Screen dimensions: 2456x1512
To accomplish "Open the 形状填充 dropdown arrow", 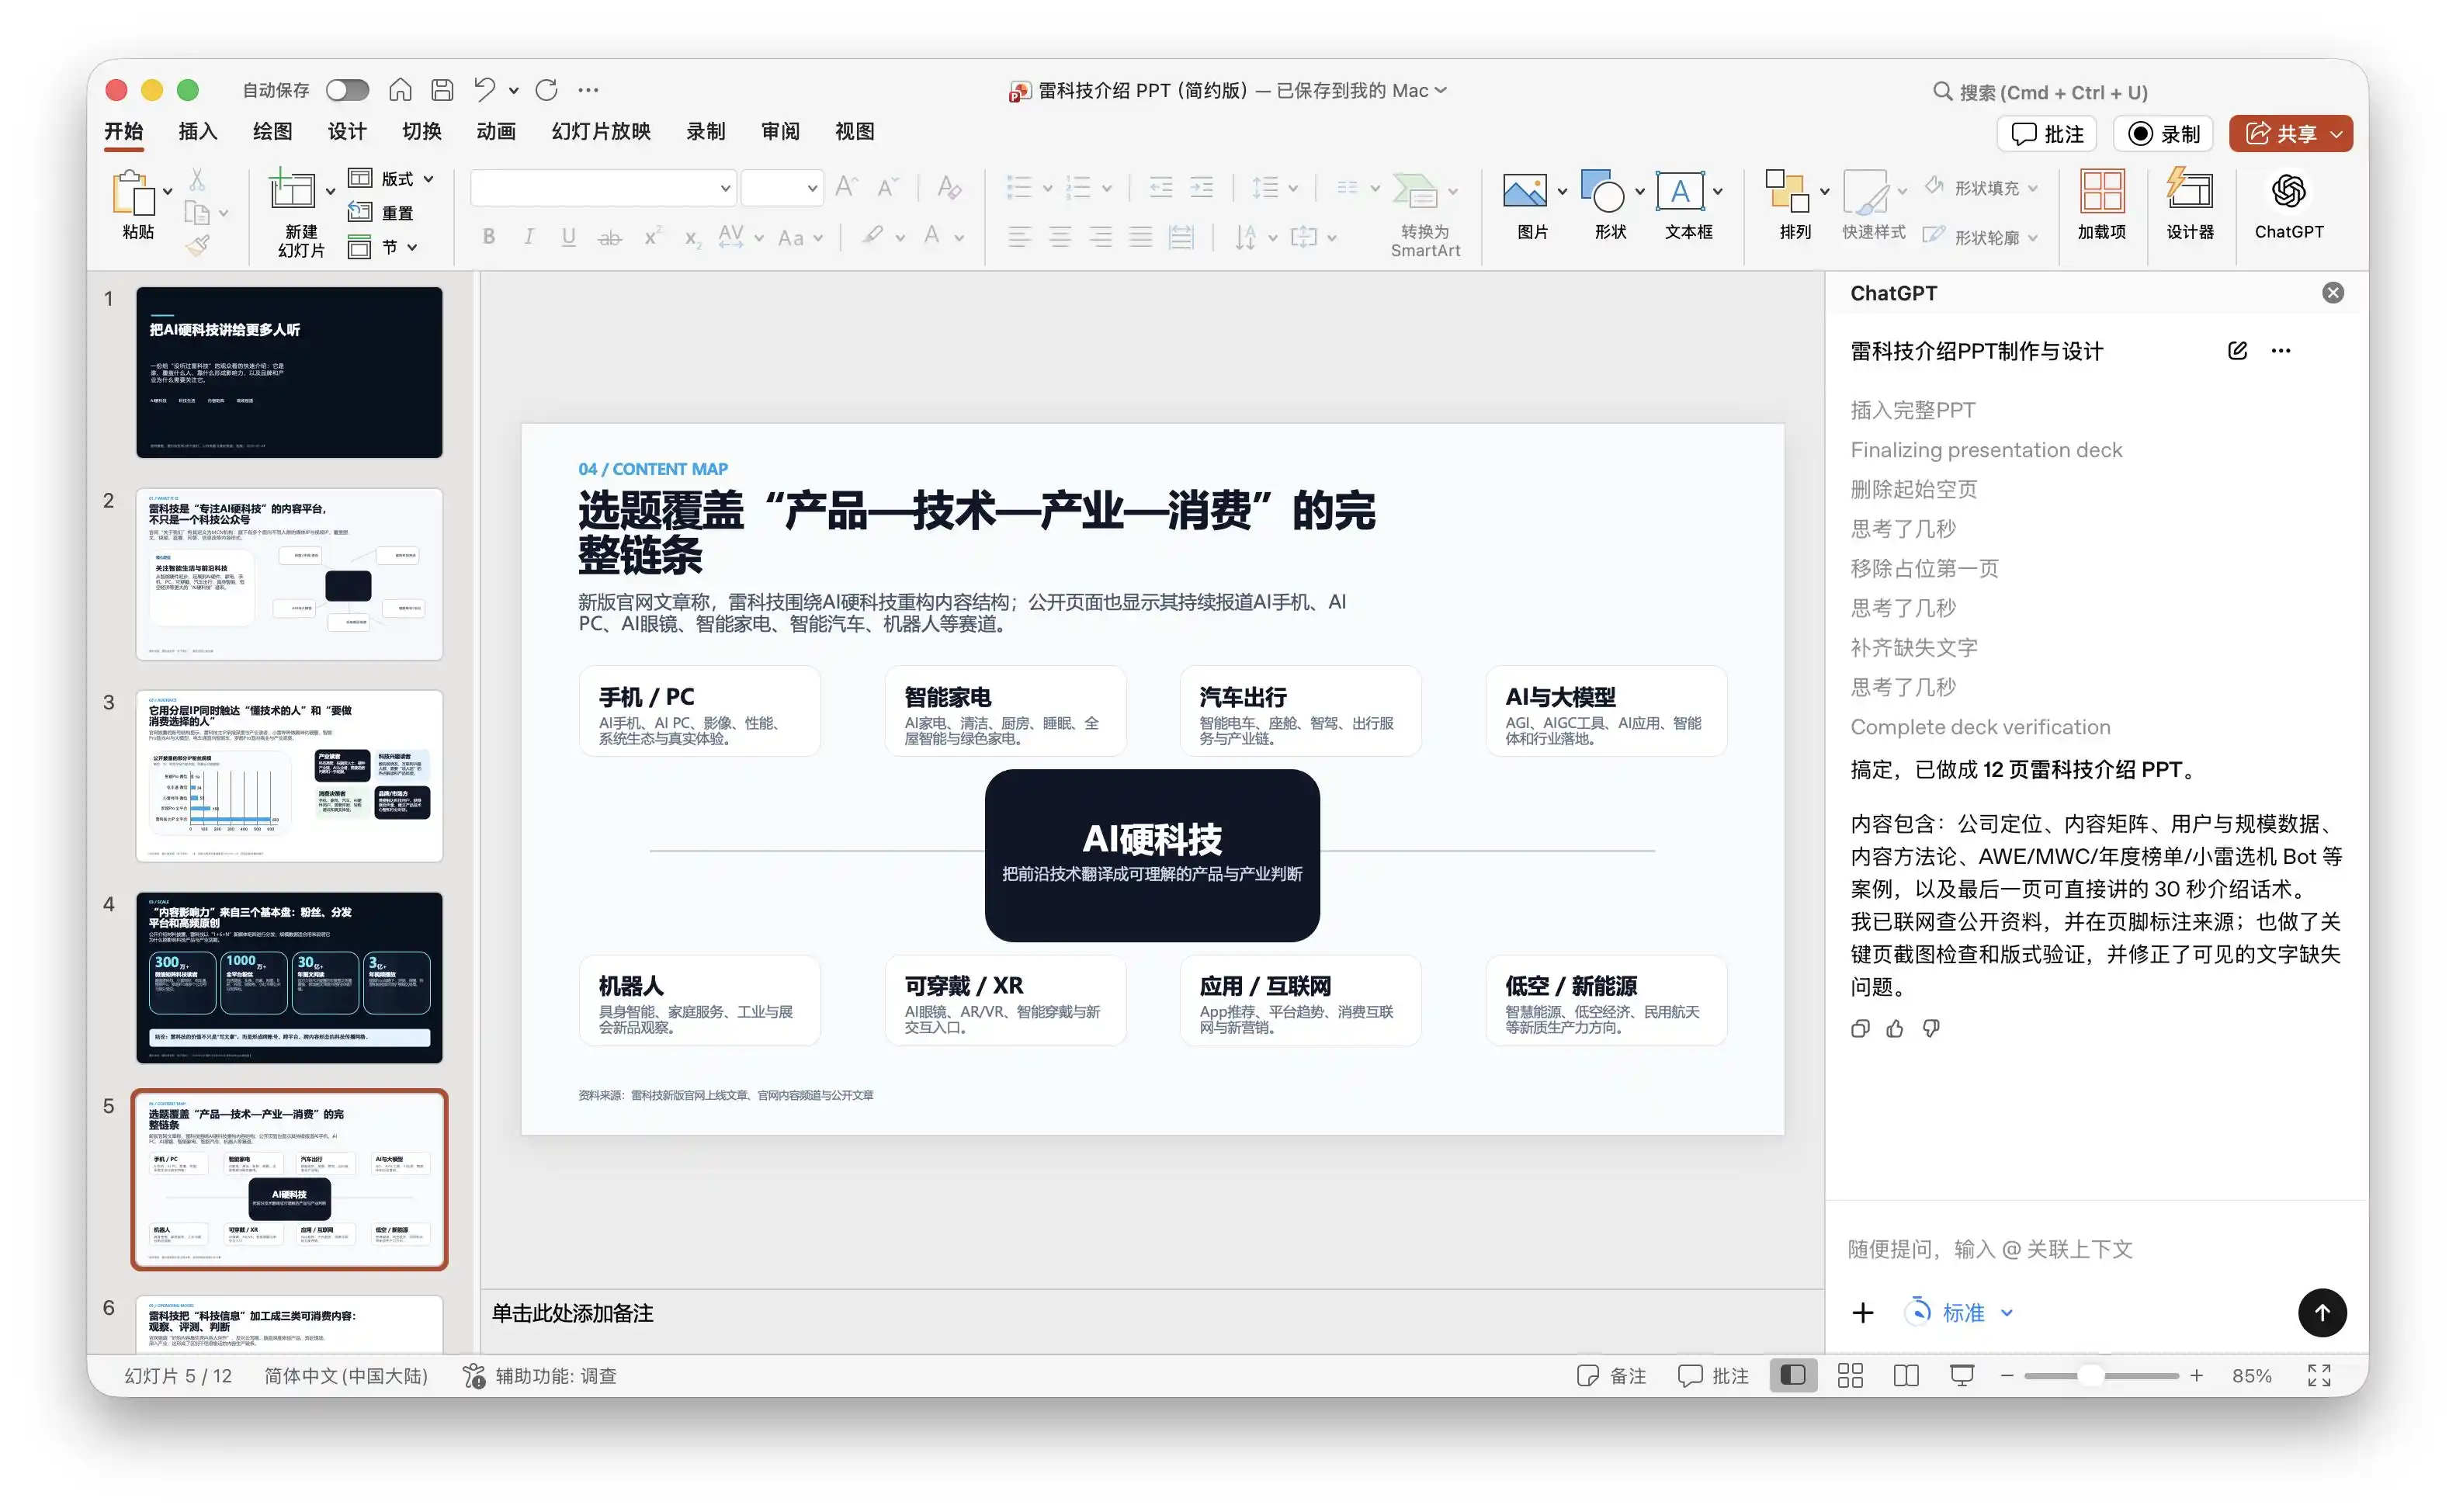I will pyautogui.click(x=2033, y=188).
